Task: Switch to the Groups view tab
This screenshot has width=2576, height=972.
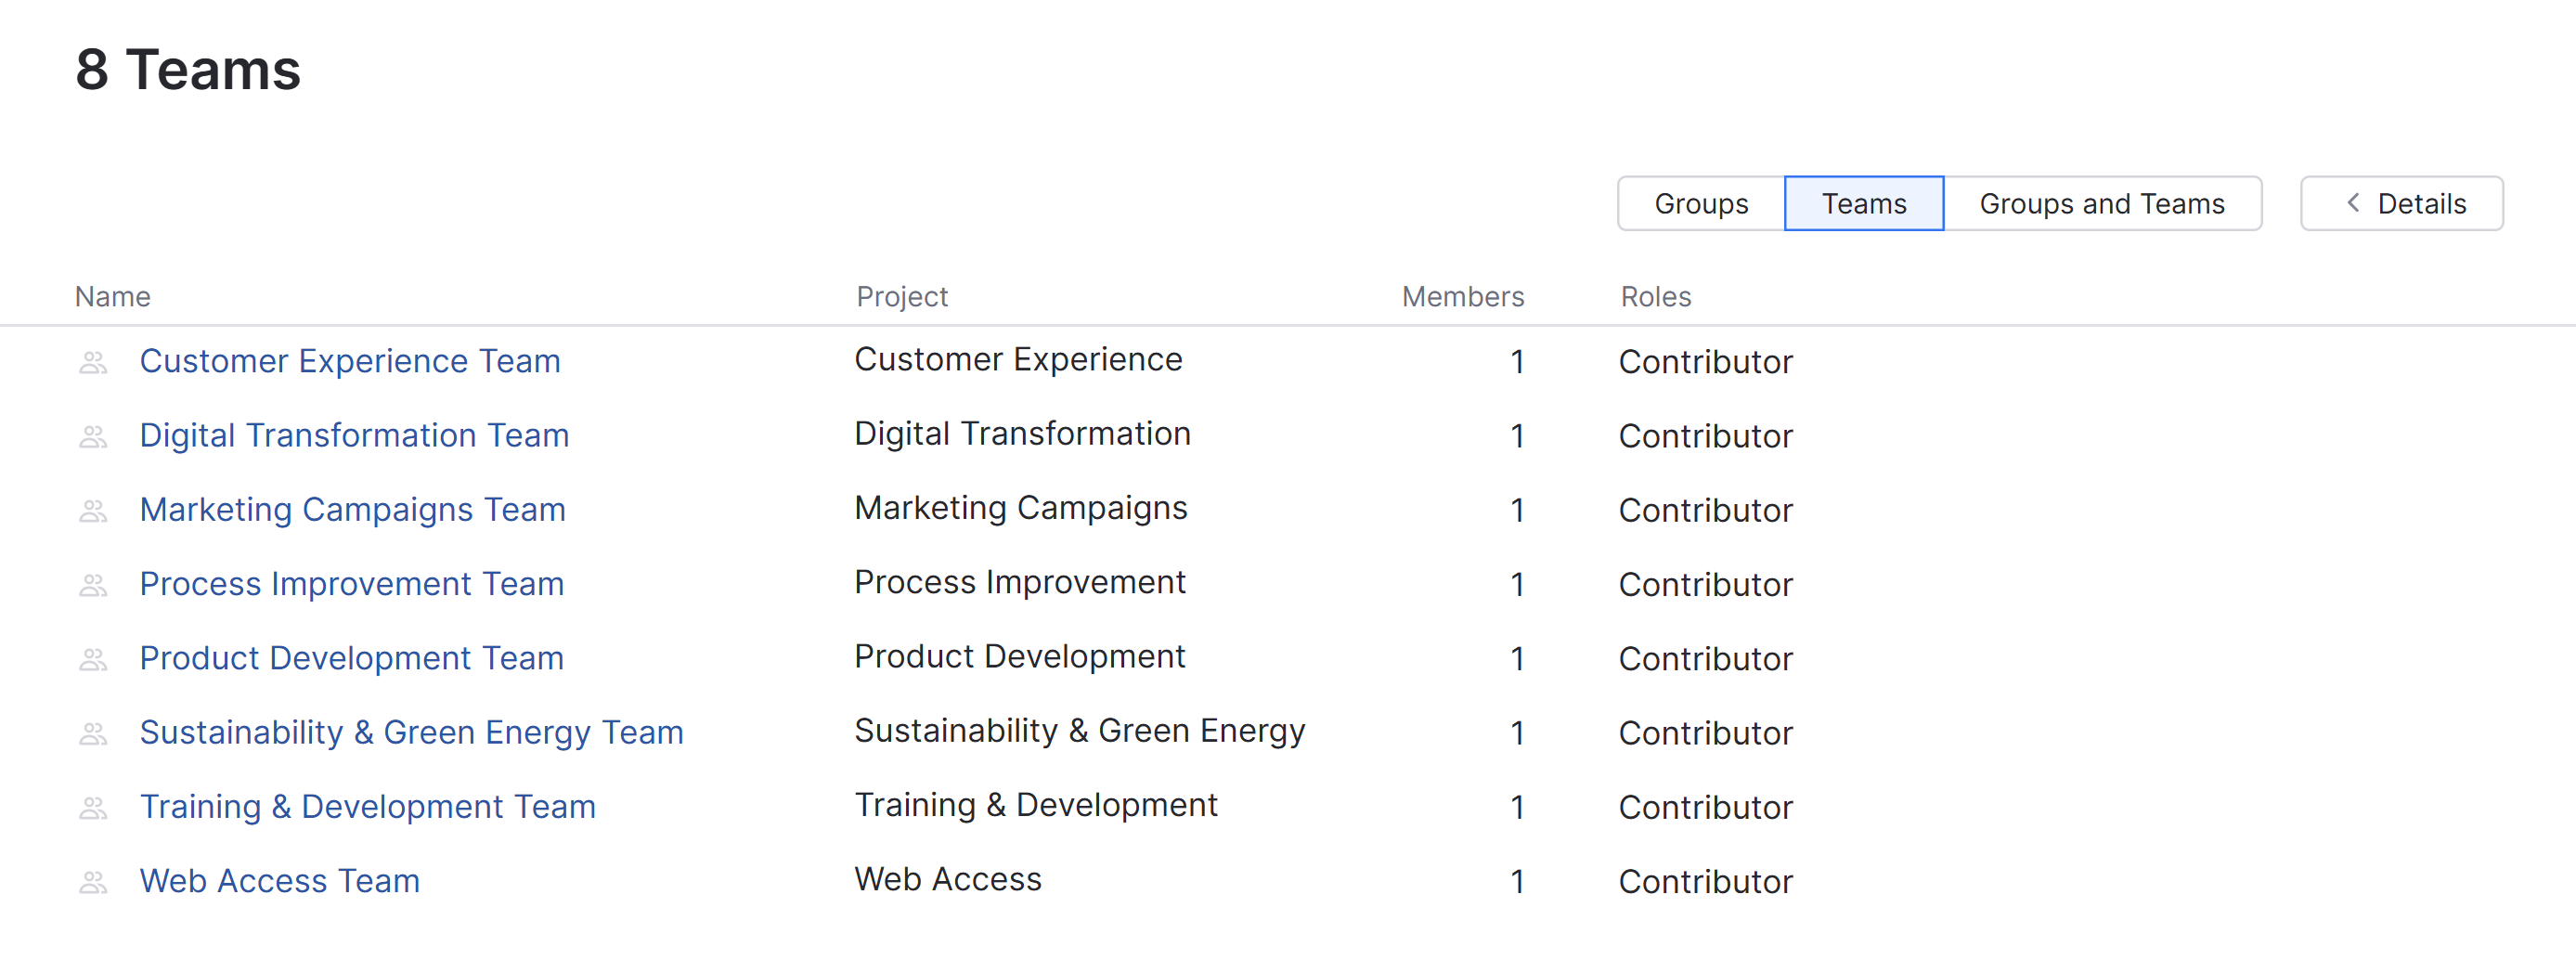Action: [x=1700, y=204]
